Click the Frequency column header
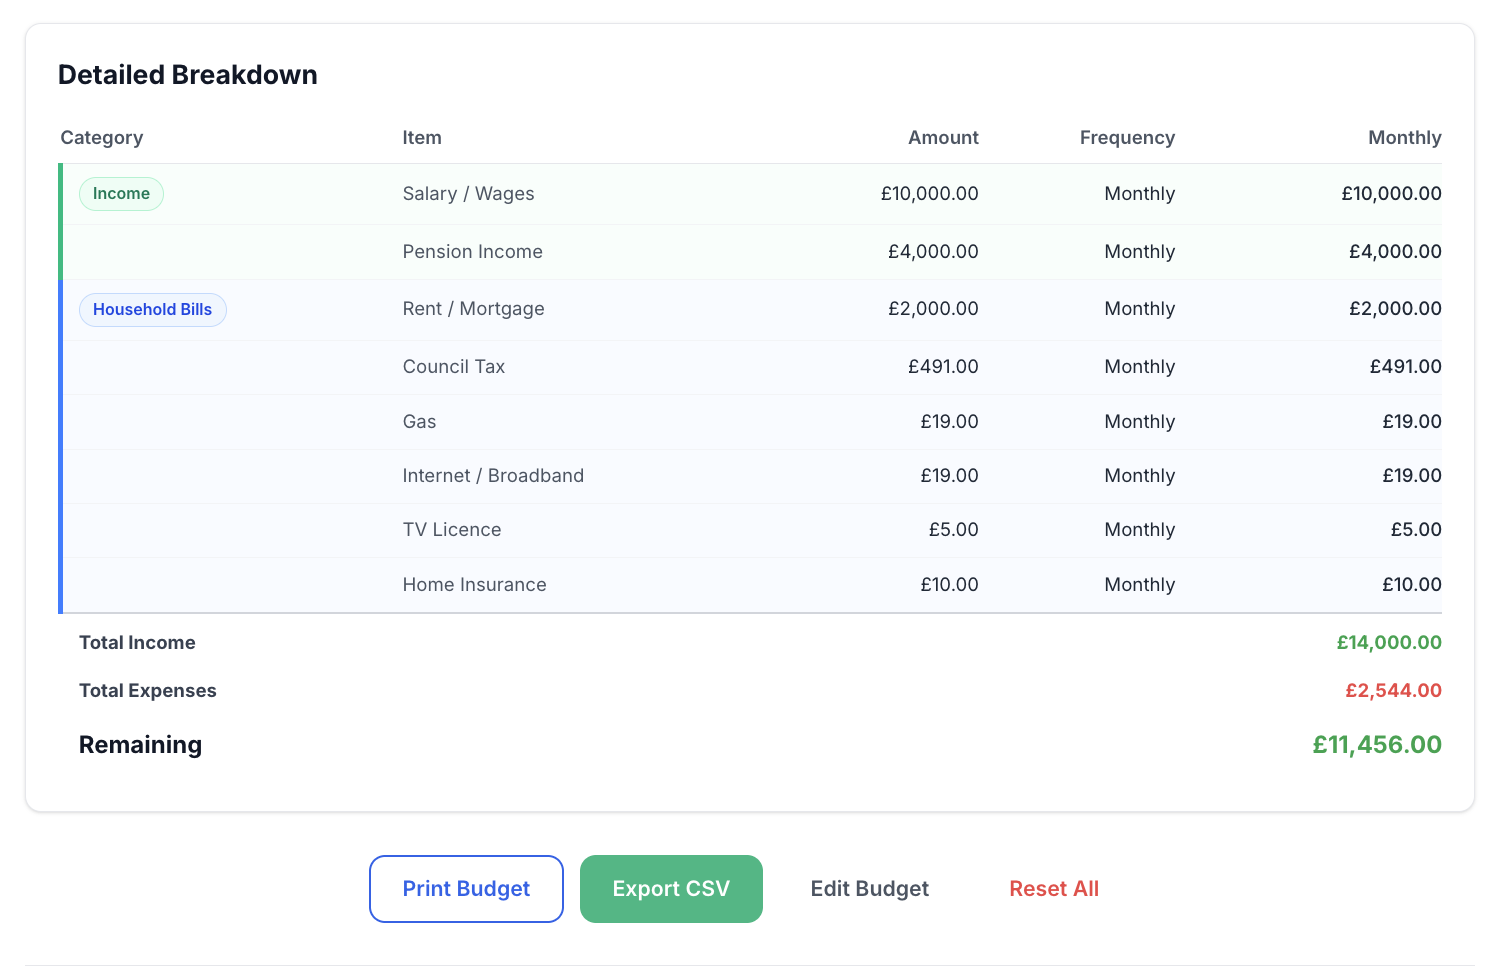This screenshot has width=1504, height=968. 1126,138
